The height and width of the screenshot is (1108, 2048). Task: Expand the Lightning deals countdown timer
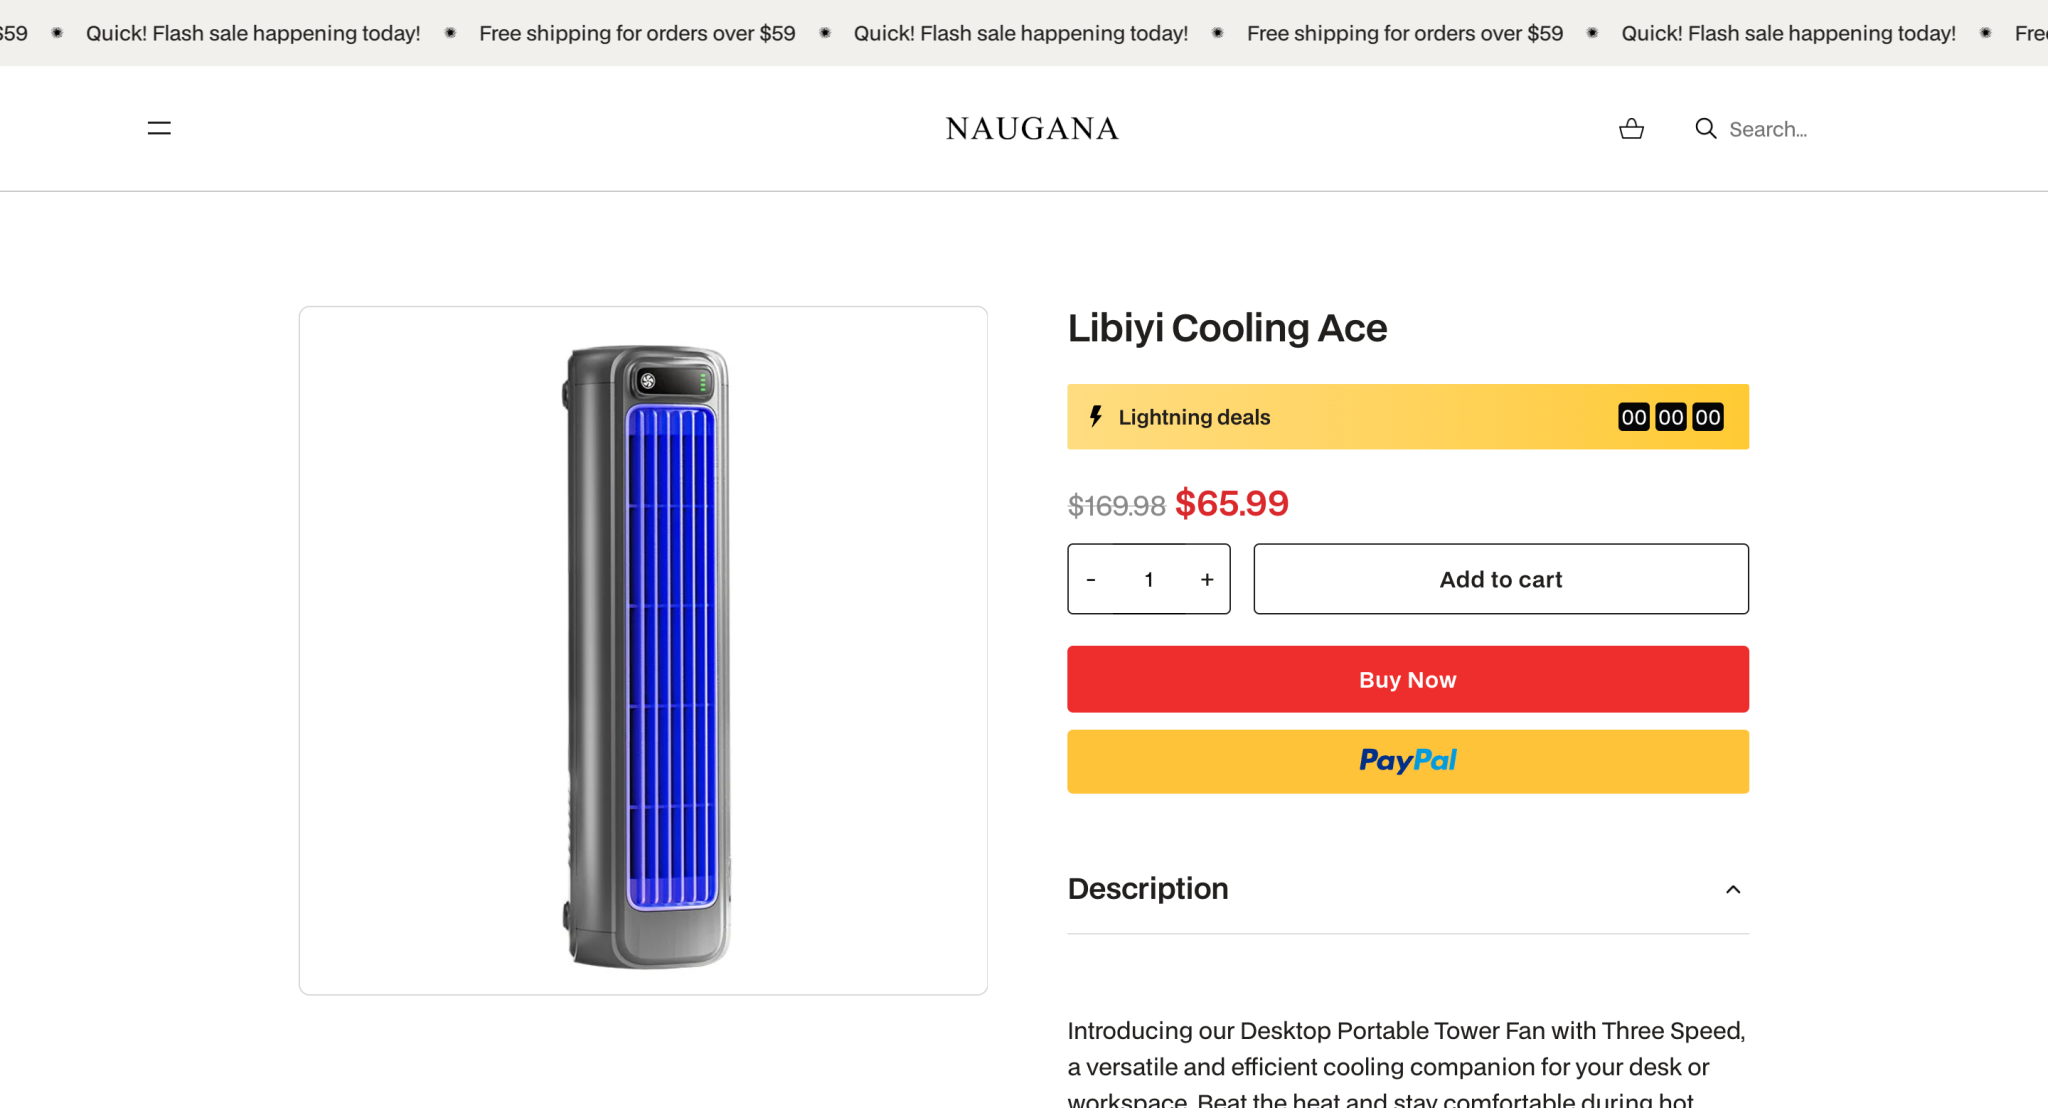coord(1670,417)
